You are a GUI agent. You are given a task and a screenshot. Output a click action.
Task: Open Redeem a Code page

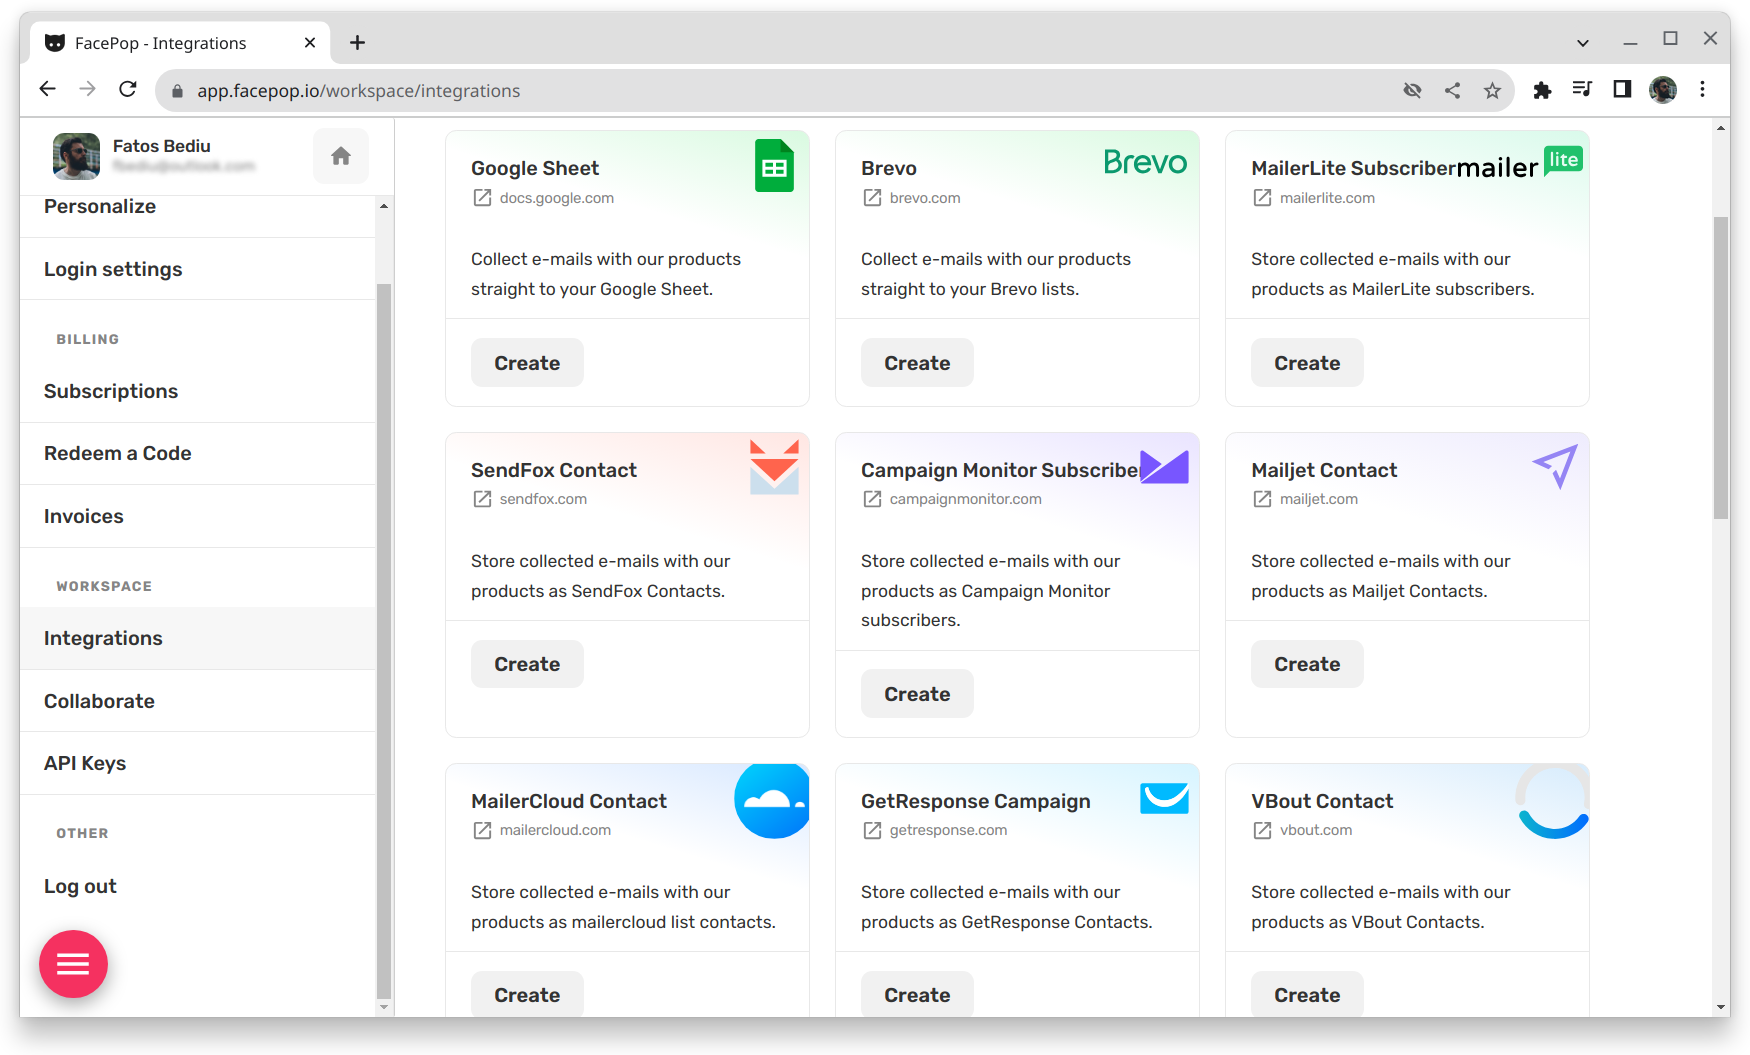tap(198, 453)
